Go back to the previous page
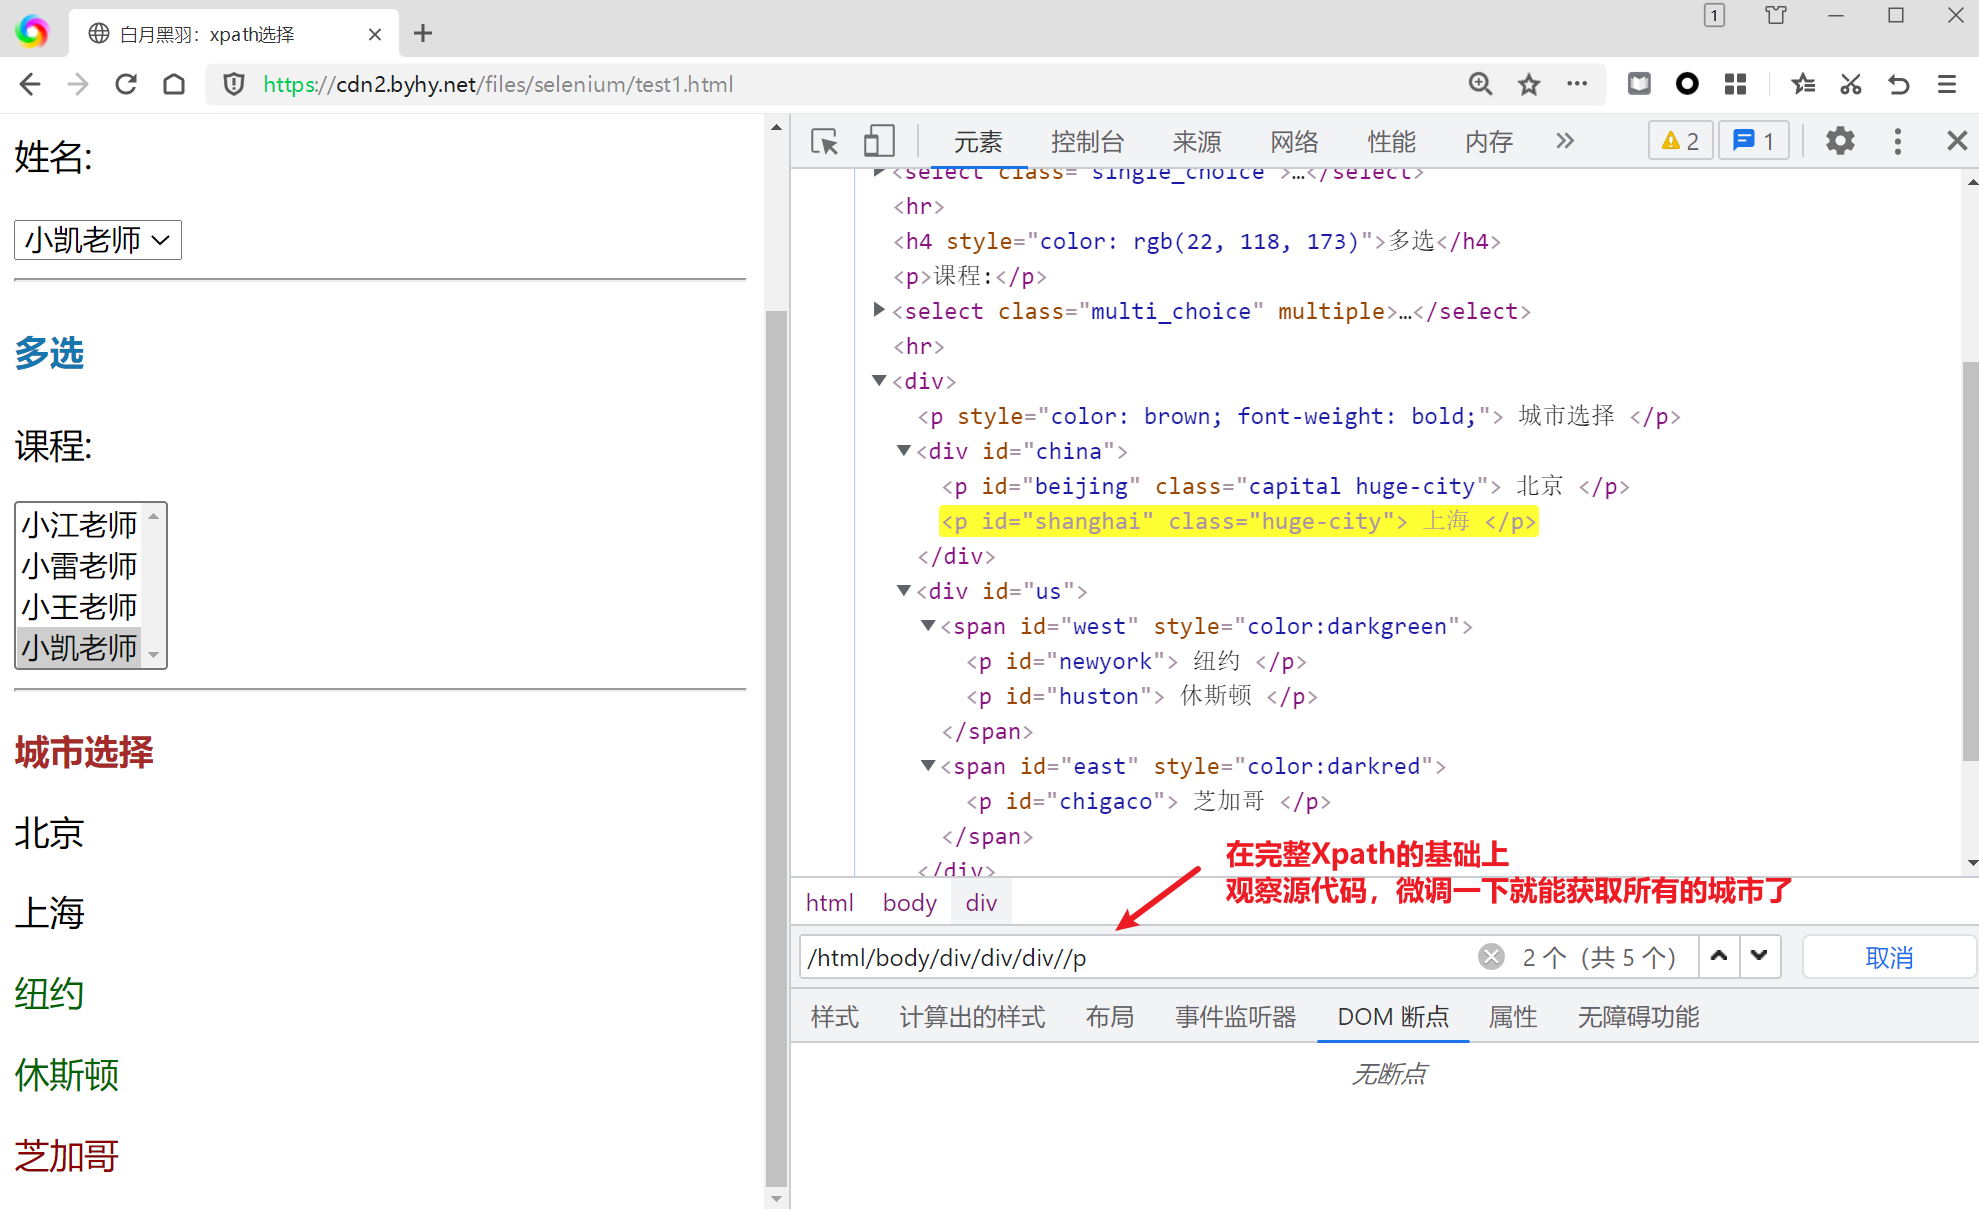 pos(30,85)
